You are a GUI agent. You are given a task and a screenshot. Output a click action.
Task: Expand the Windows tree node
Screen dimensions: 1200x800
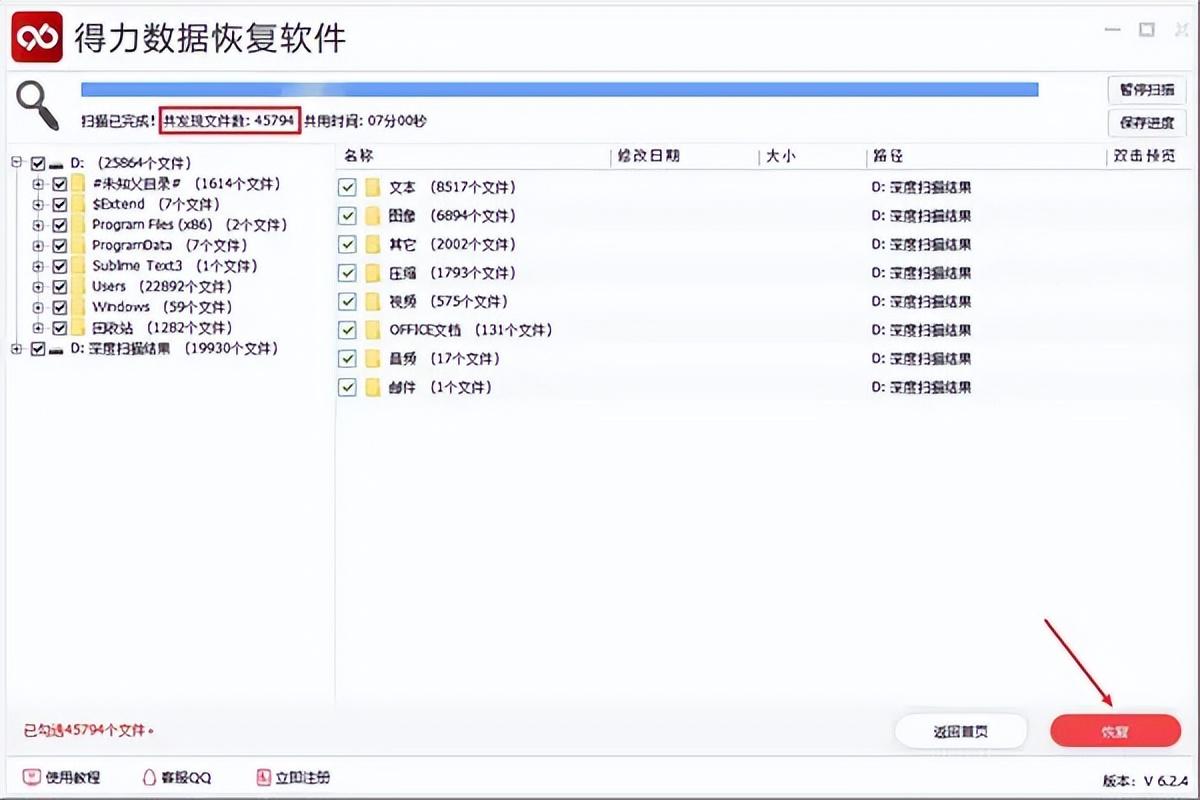click(x=38, y=307)
